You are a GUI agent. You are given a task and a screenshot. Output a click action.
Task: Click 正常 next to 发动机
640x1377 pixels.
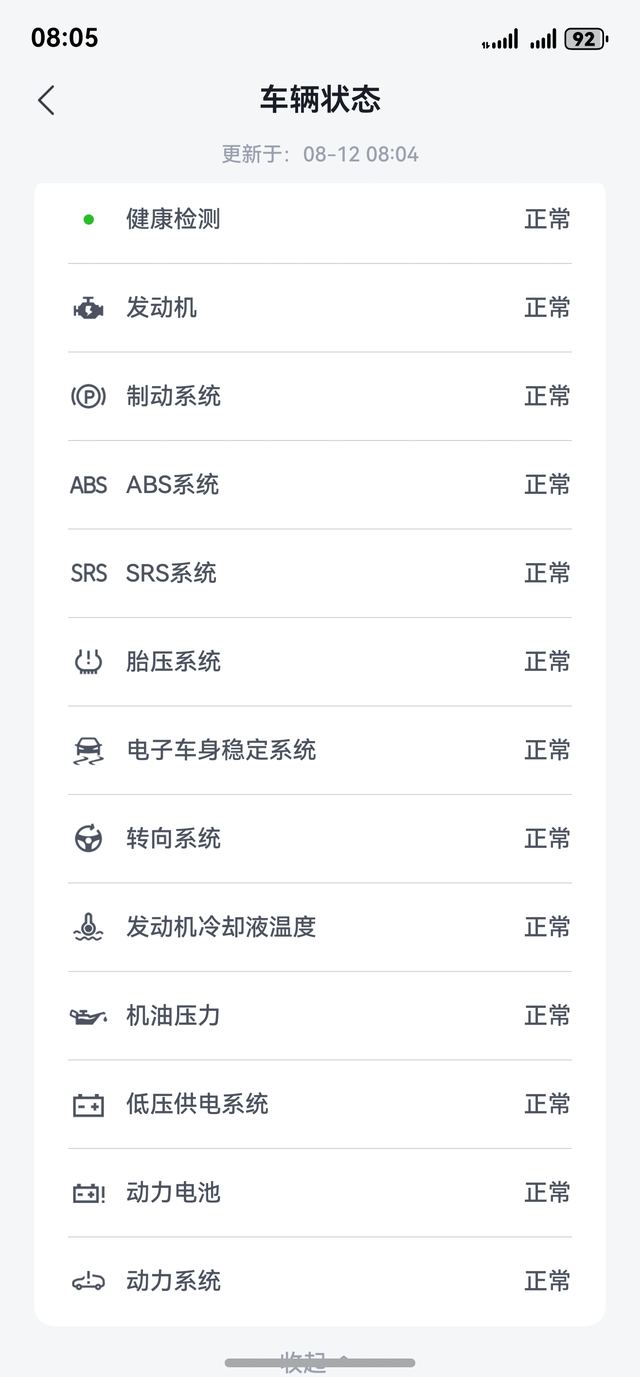pos(547,307)
